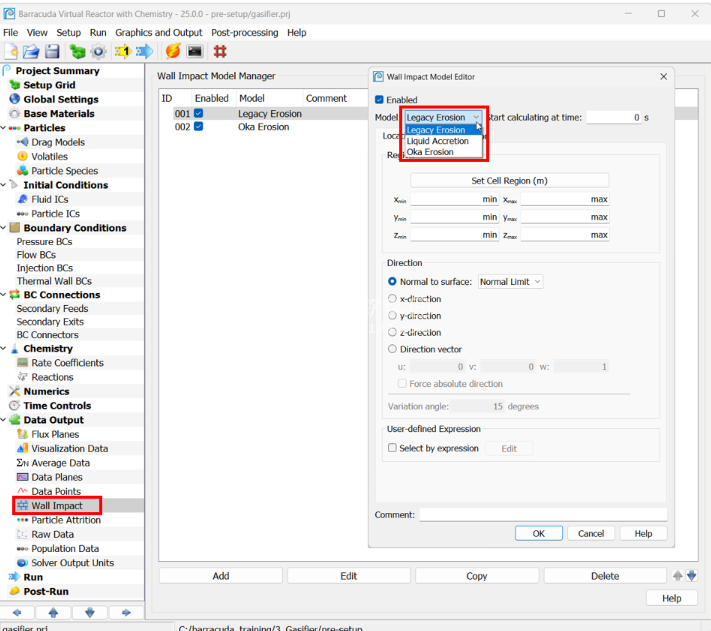Select x-direction radio button
The height and width of the screenshot is (631, 711).
(392, 299)
